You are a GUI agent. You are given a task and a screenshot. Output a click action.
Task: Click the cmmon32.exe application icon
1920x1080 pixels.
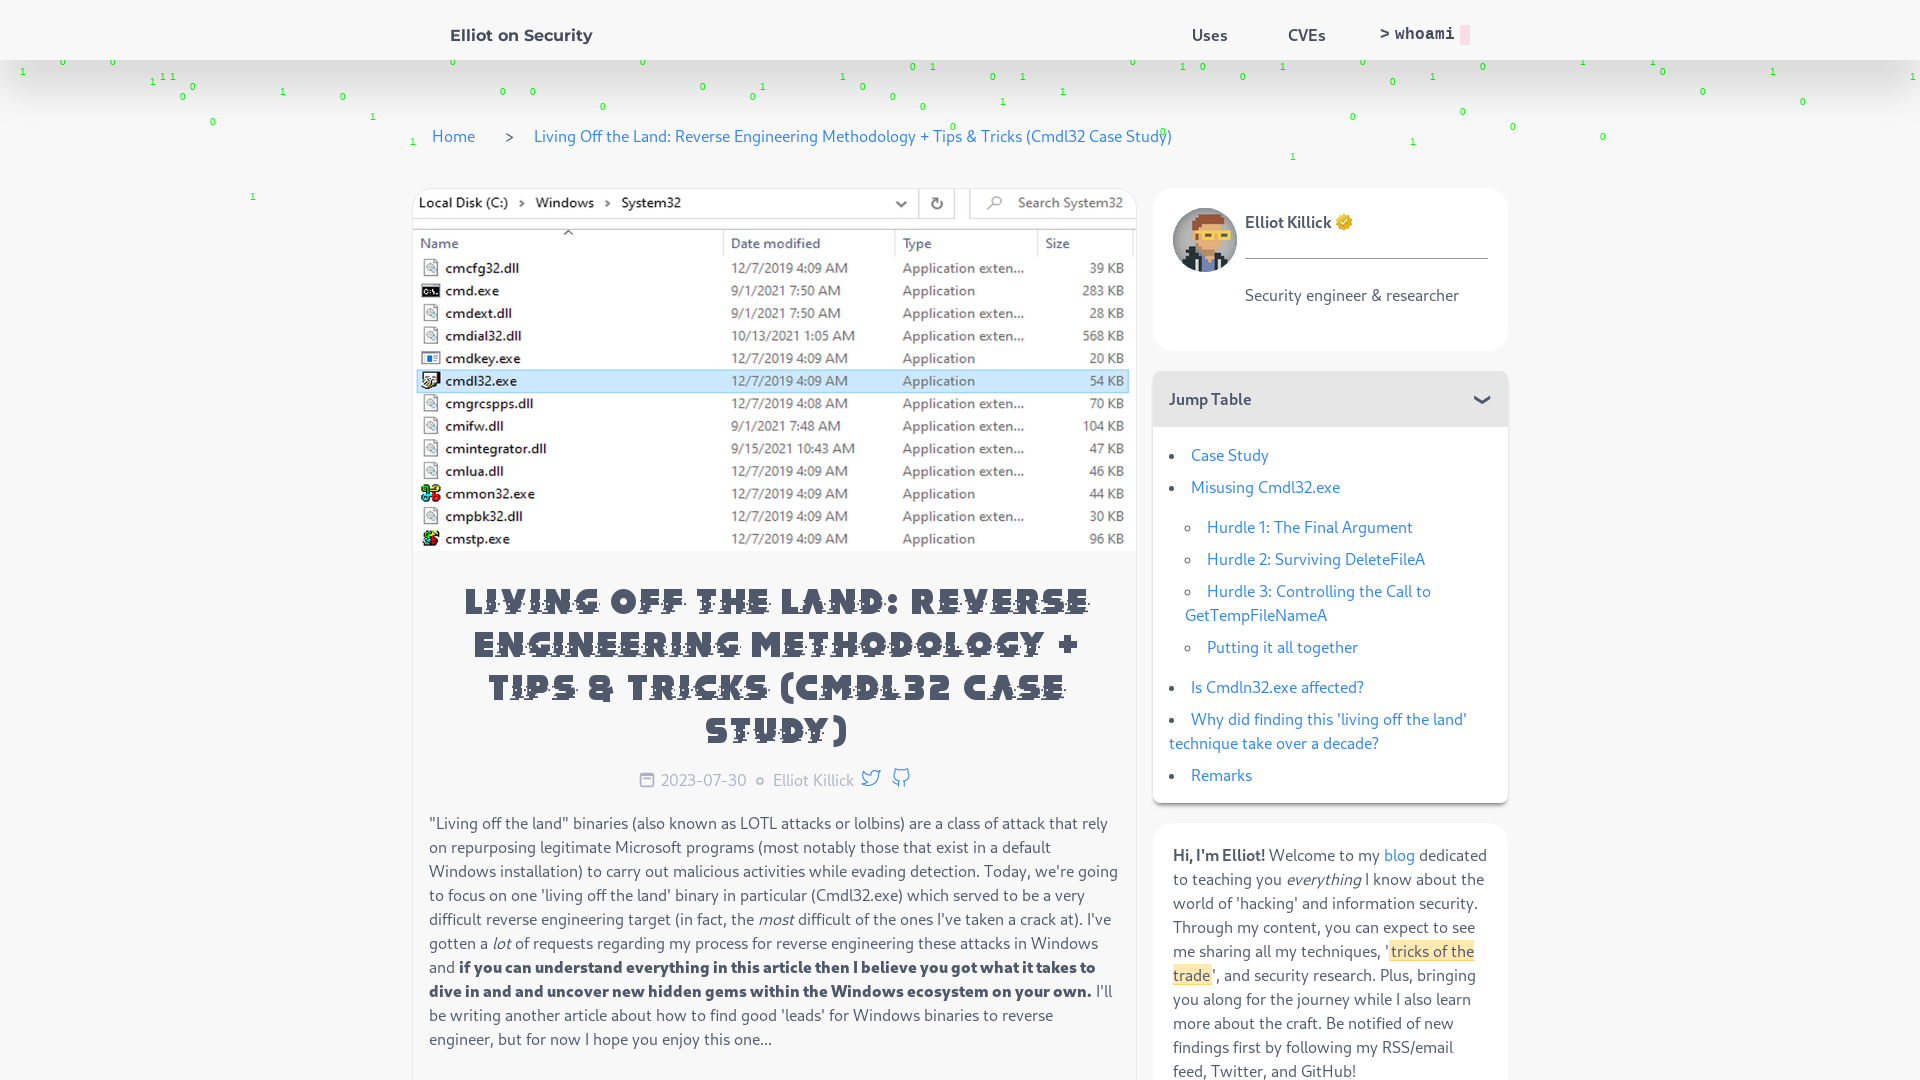(430, 492)
